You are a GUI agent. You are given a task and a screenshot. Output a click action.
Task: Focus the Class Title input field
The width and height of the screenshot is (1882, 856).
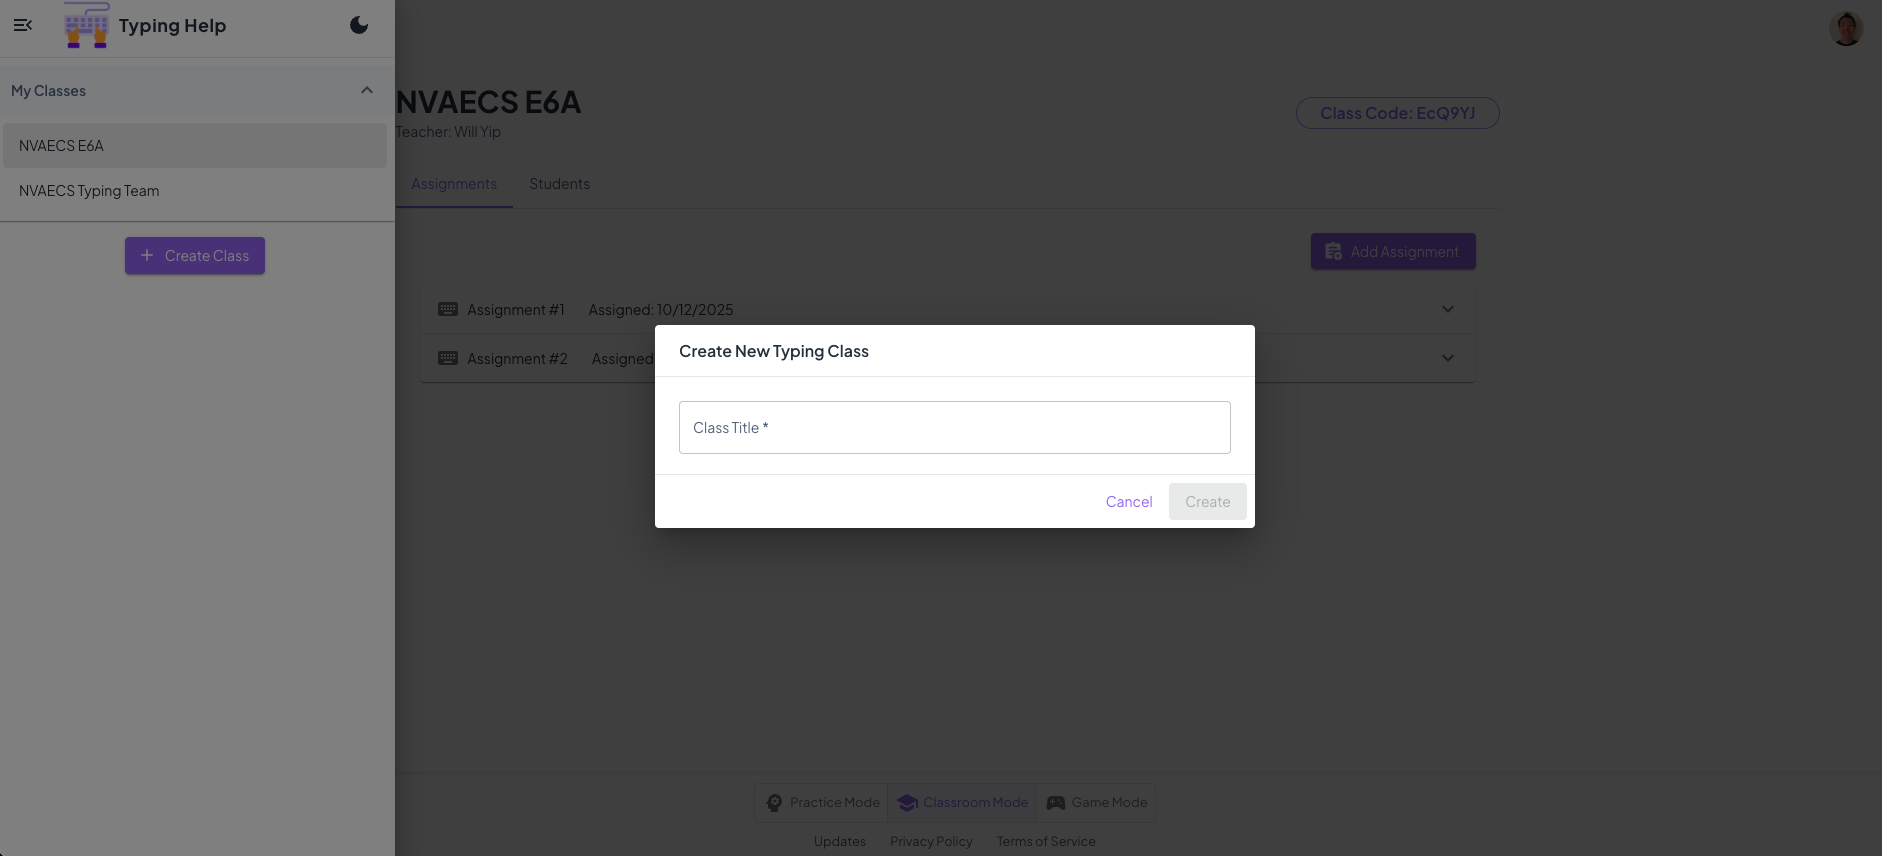954,428
